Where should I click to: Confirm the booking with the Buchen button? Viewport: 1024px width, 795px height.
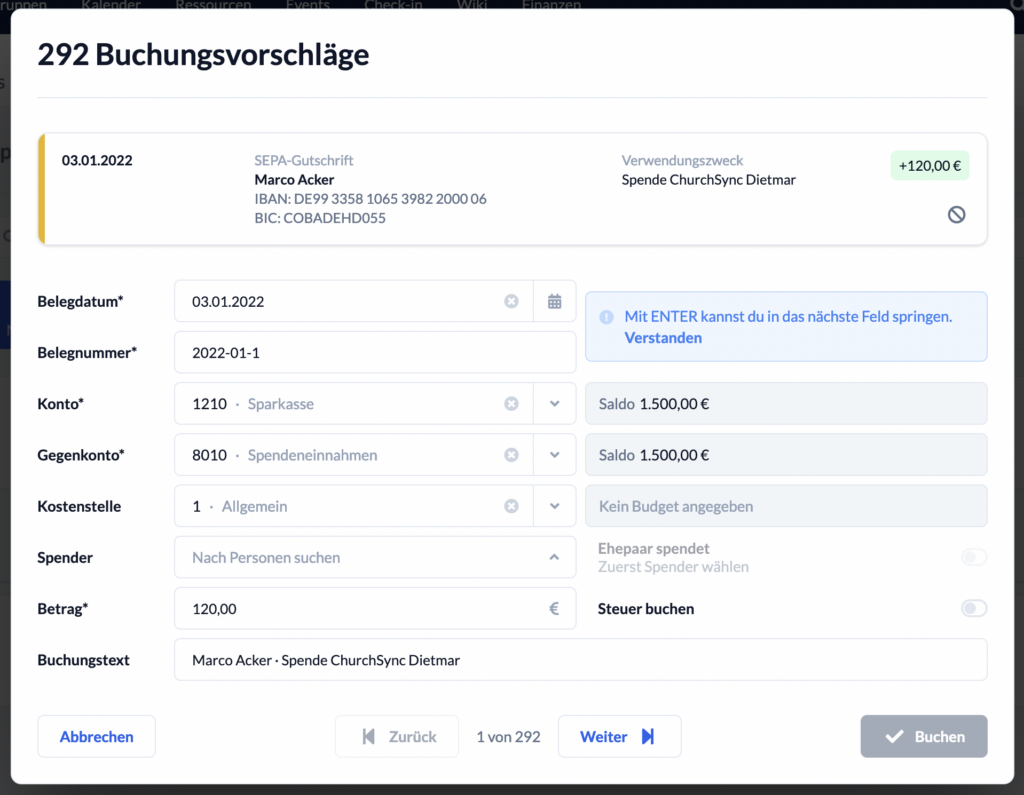(923, 736)
